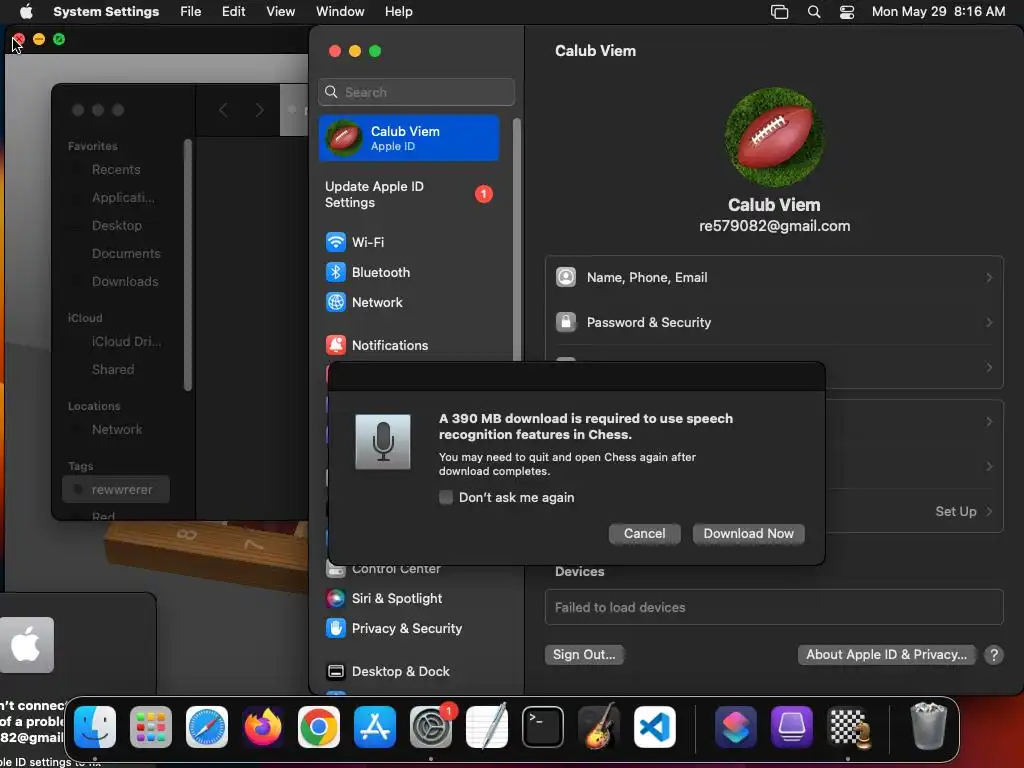Viewport: 1024px width, 768px height.
Task: Open the View menu
Action: point(280,12)
